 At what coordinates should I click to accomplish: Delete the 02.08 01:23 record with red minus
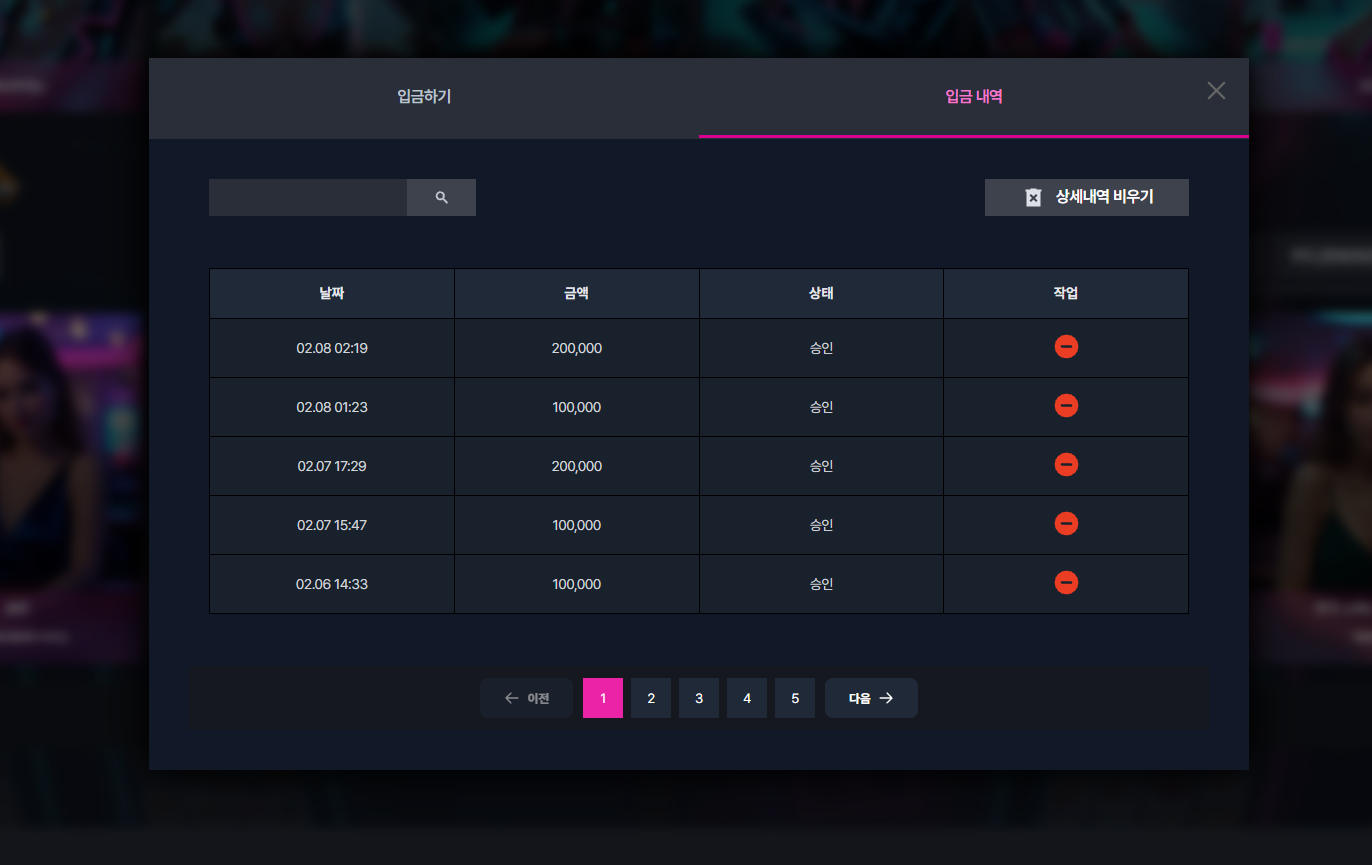point(1066,406)
